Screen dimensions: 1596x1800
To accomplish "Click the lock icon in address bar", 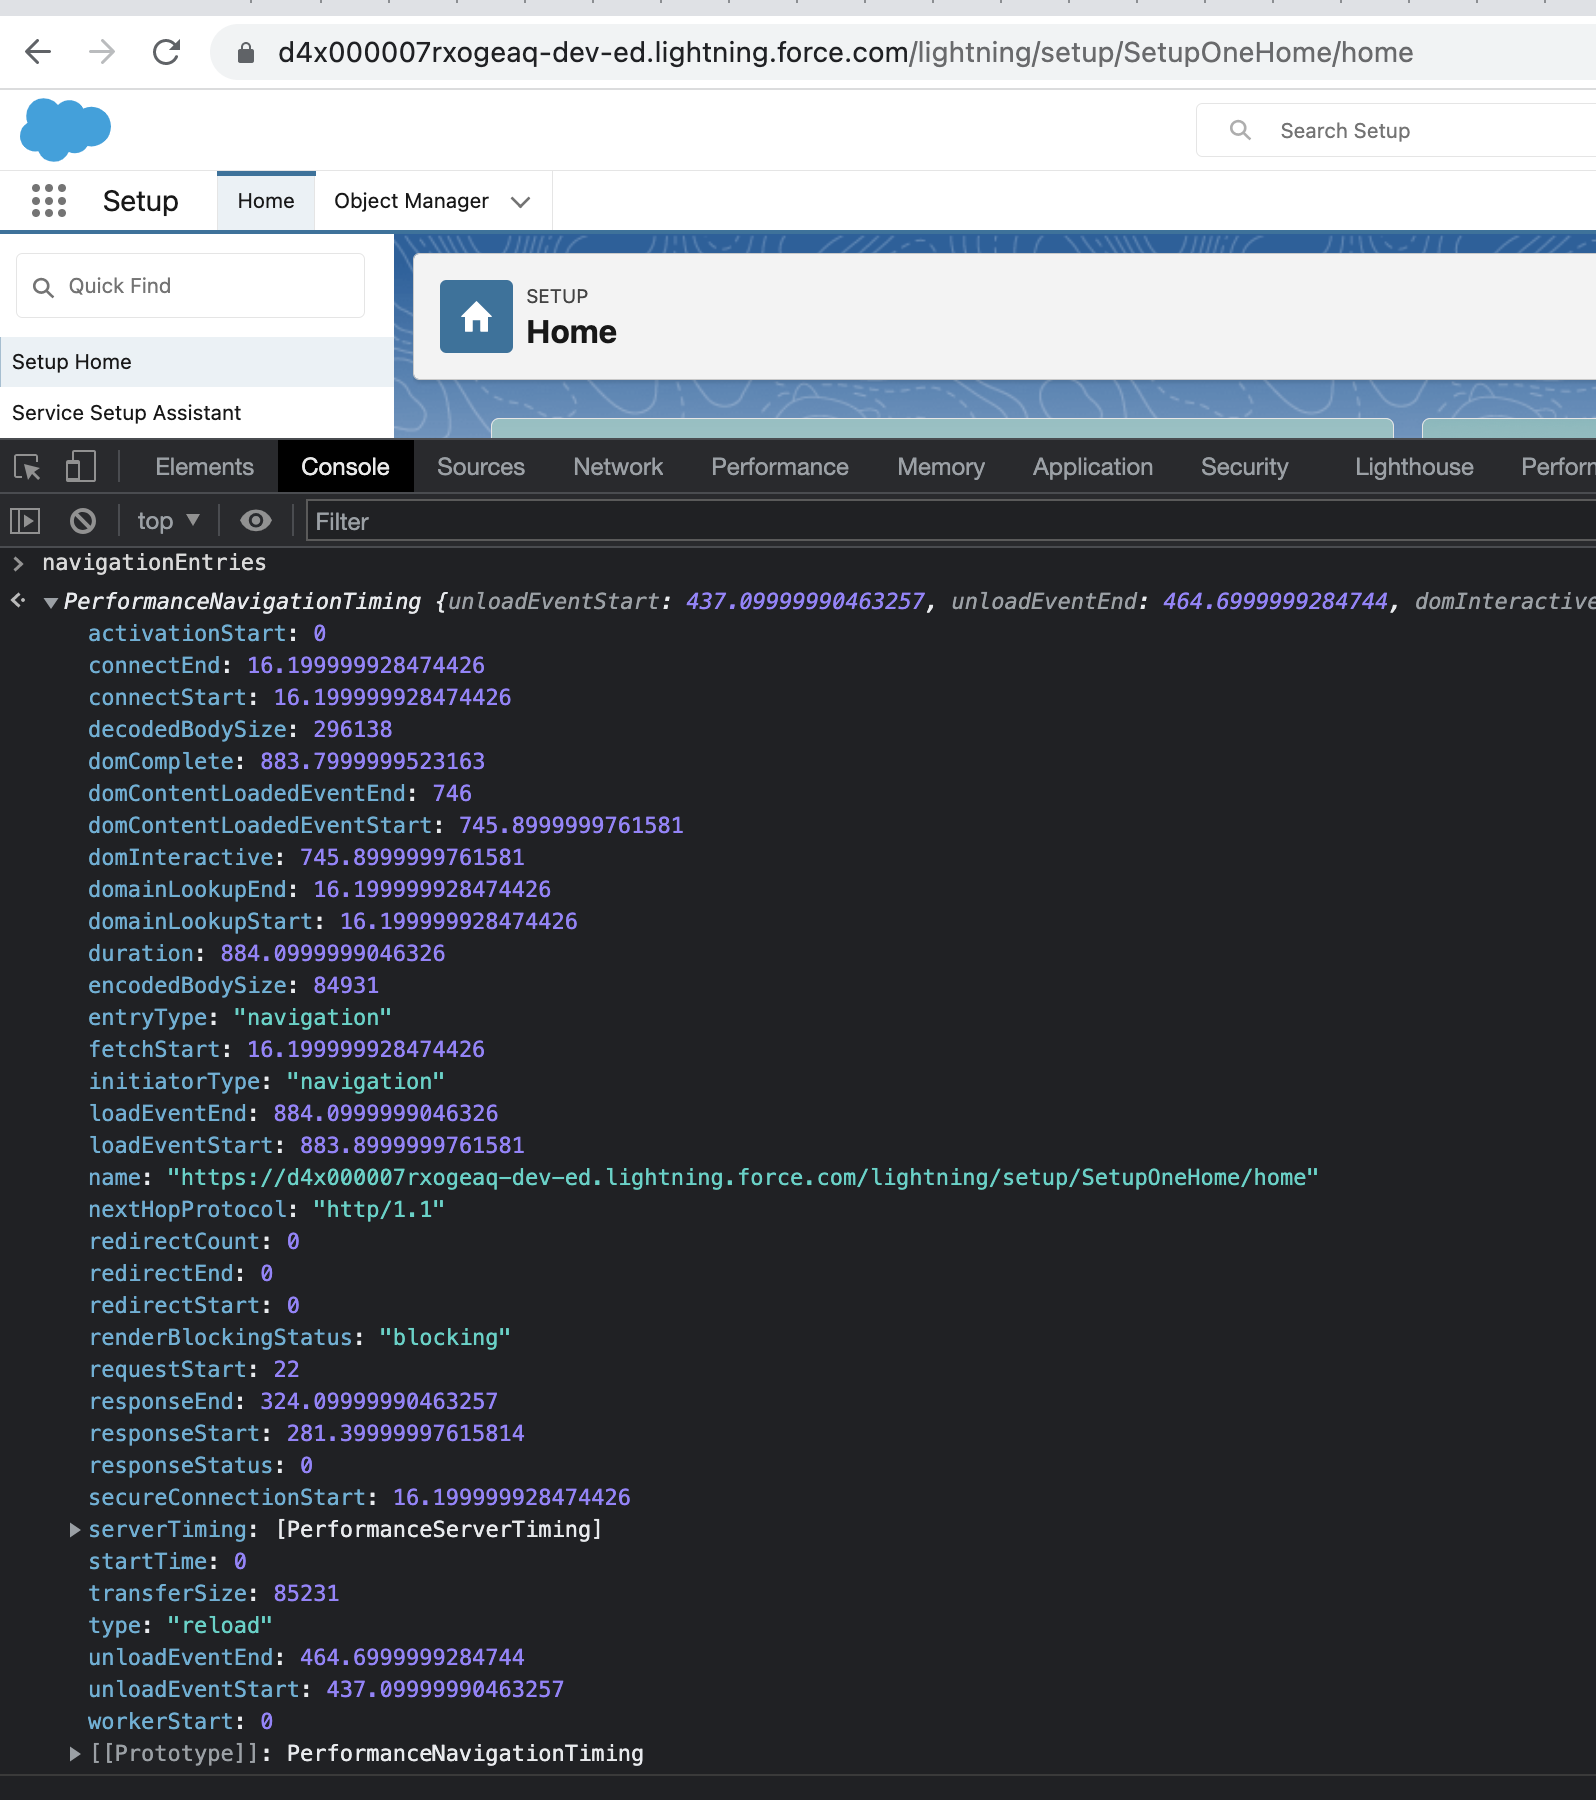I will 246,53.
